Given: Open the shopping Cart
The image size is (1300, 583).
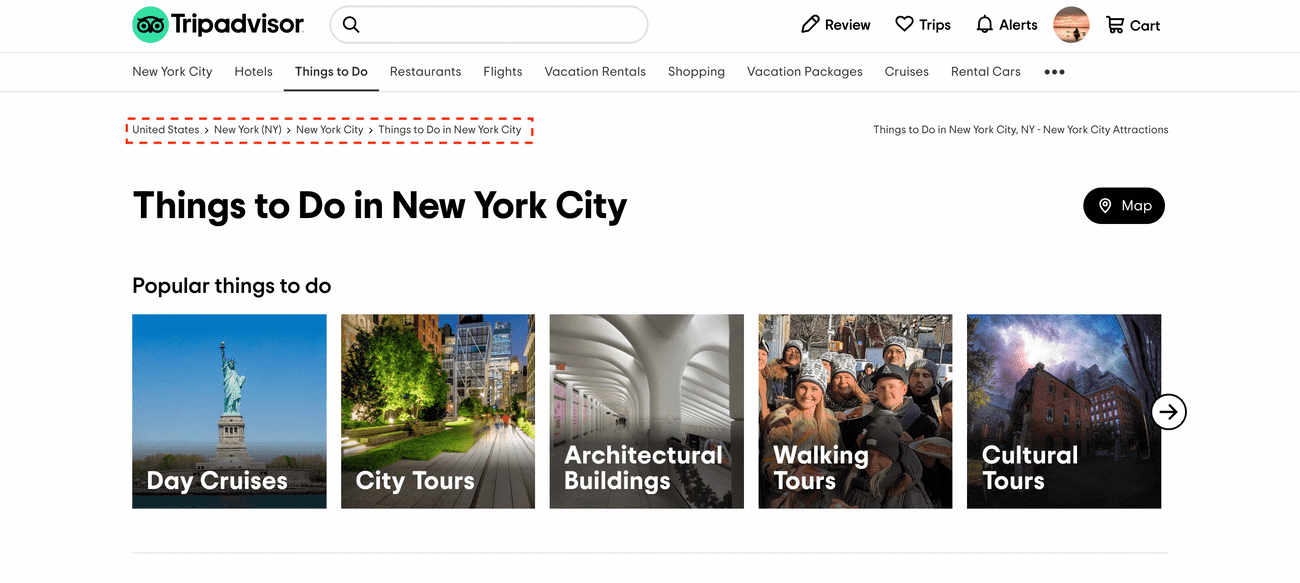Looking at the screenshot, I should (1133, 25).
